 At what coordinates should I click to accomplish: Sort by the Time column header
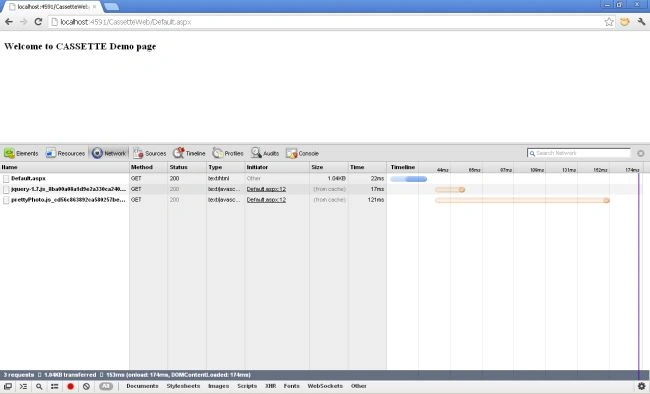pos(367,167)
